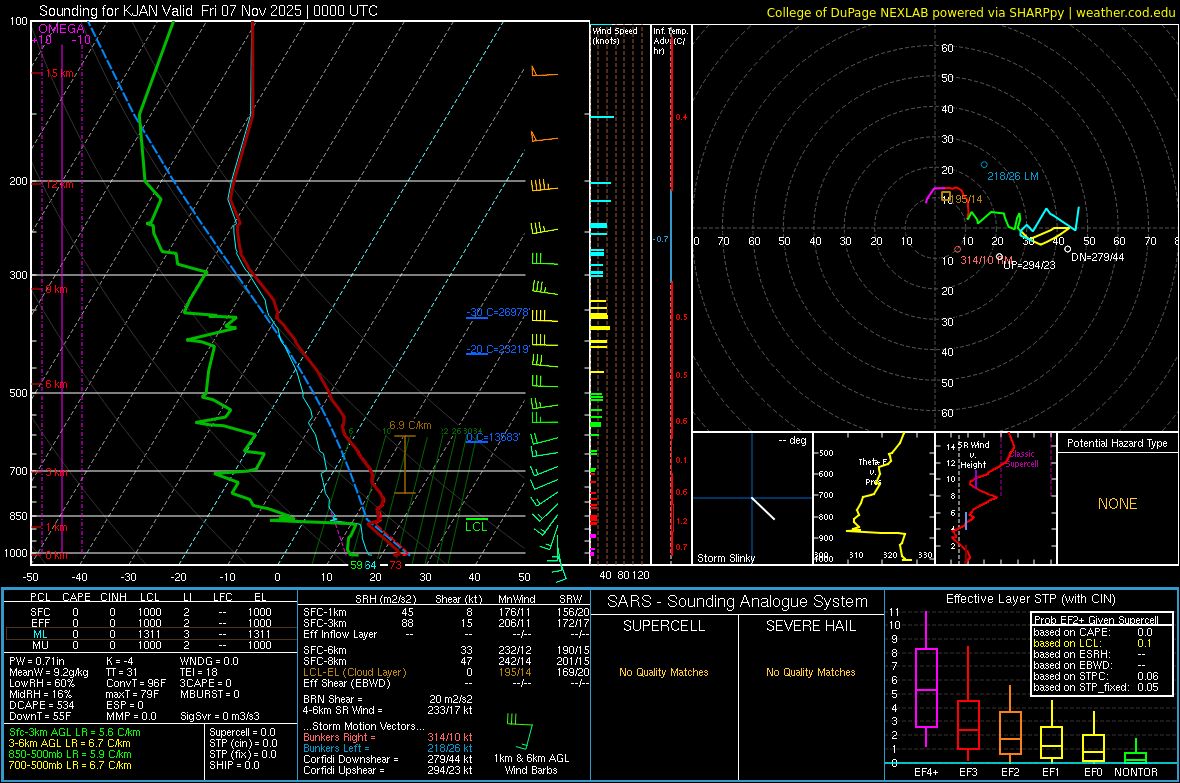Image resolution: width=1180 pixels, height=783 pixels.
Task: Select the 'Storm Slinky' panel label
Action: pos(725,558)
